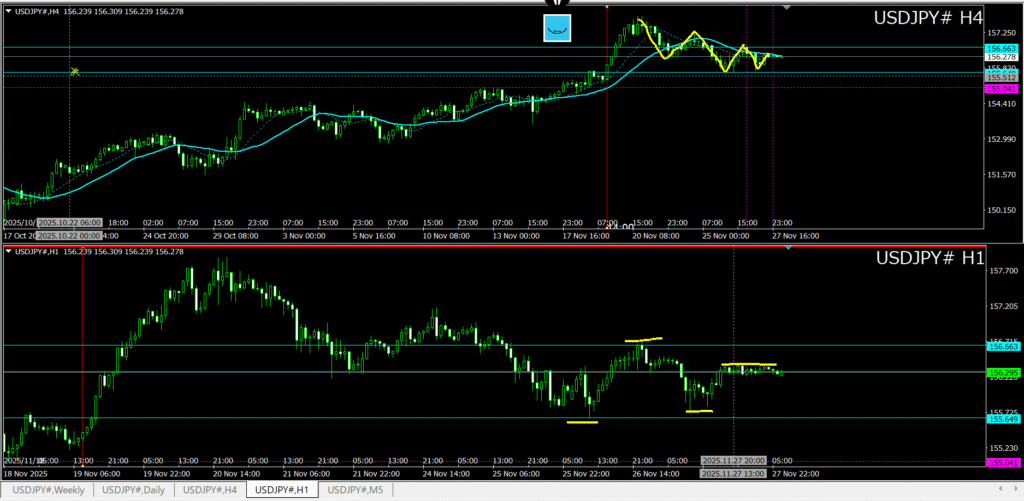Select the gray 155.512 price label on H4
The width and height of the screenshot is (1024, 501).
(1001, 77)
